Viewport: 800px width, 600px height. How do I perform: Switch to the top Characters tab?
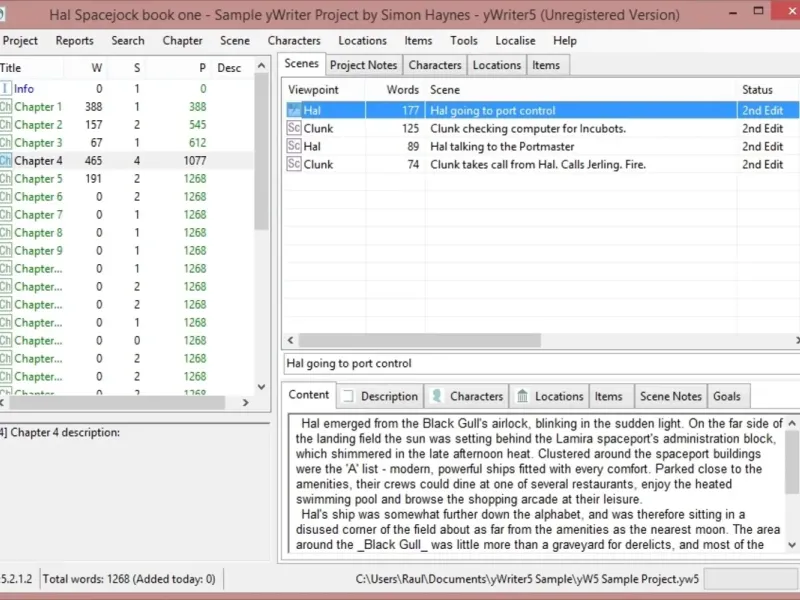435,65
